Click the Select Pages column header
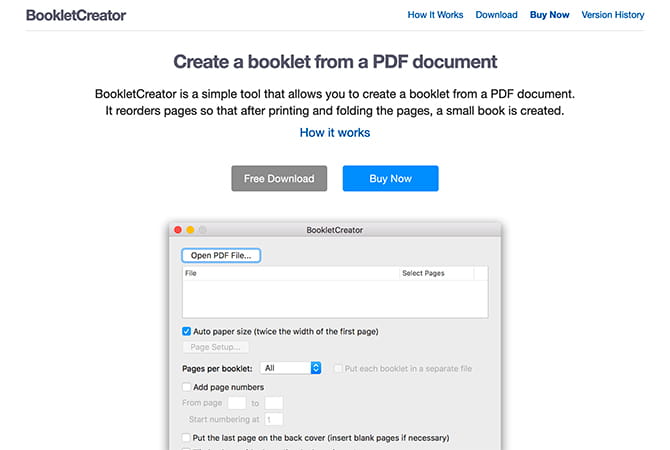The width and height of the screenshot is (670, 450). (436, 273)
